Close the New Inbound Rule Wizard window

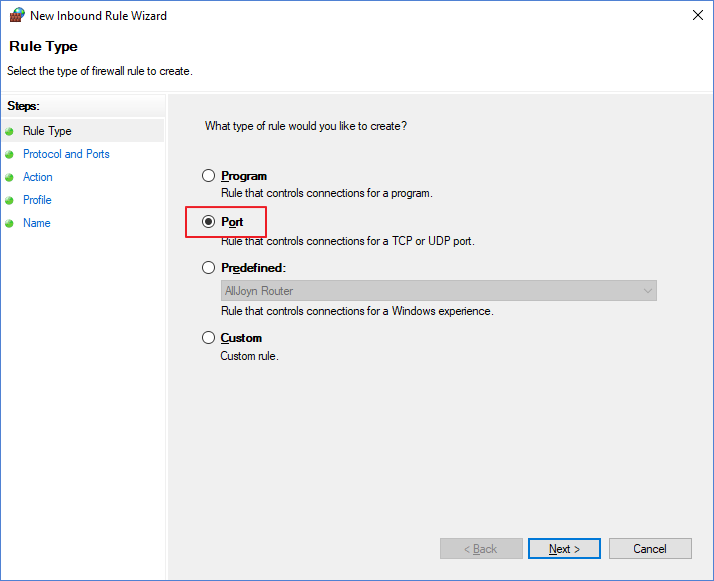698,15
